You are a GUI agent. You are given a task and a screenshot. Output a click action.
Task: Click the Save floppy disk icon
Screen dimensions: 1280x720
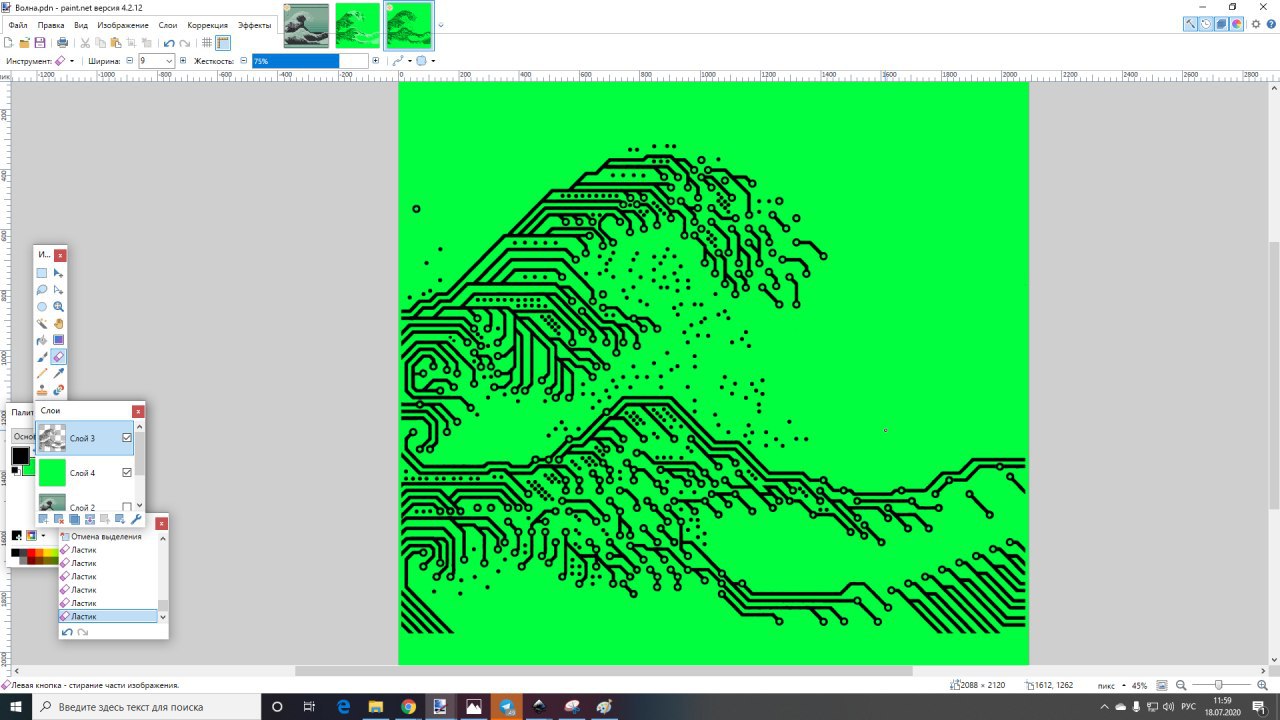tap(40, 43)
